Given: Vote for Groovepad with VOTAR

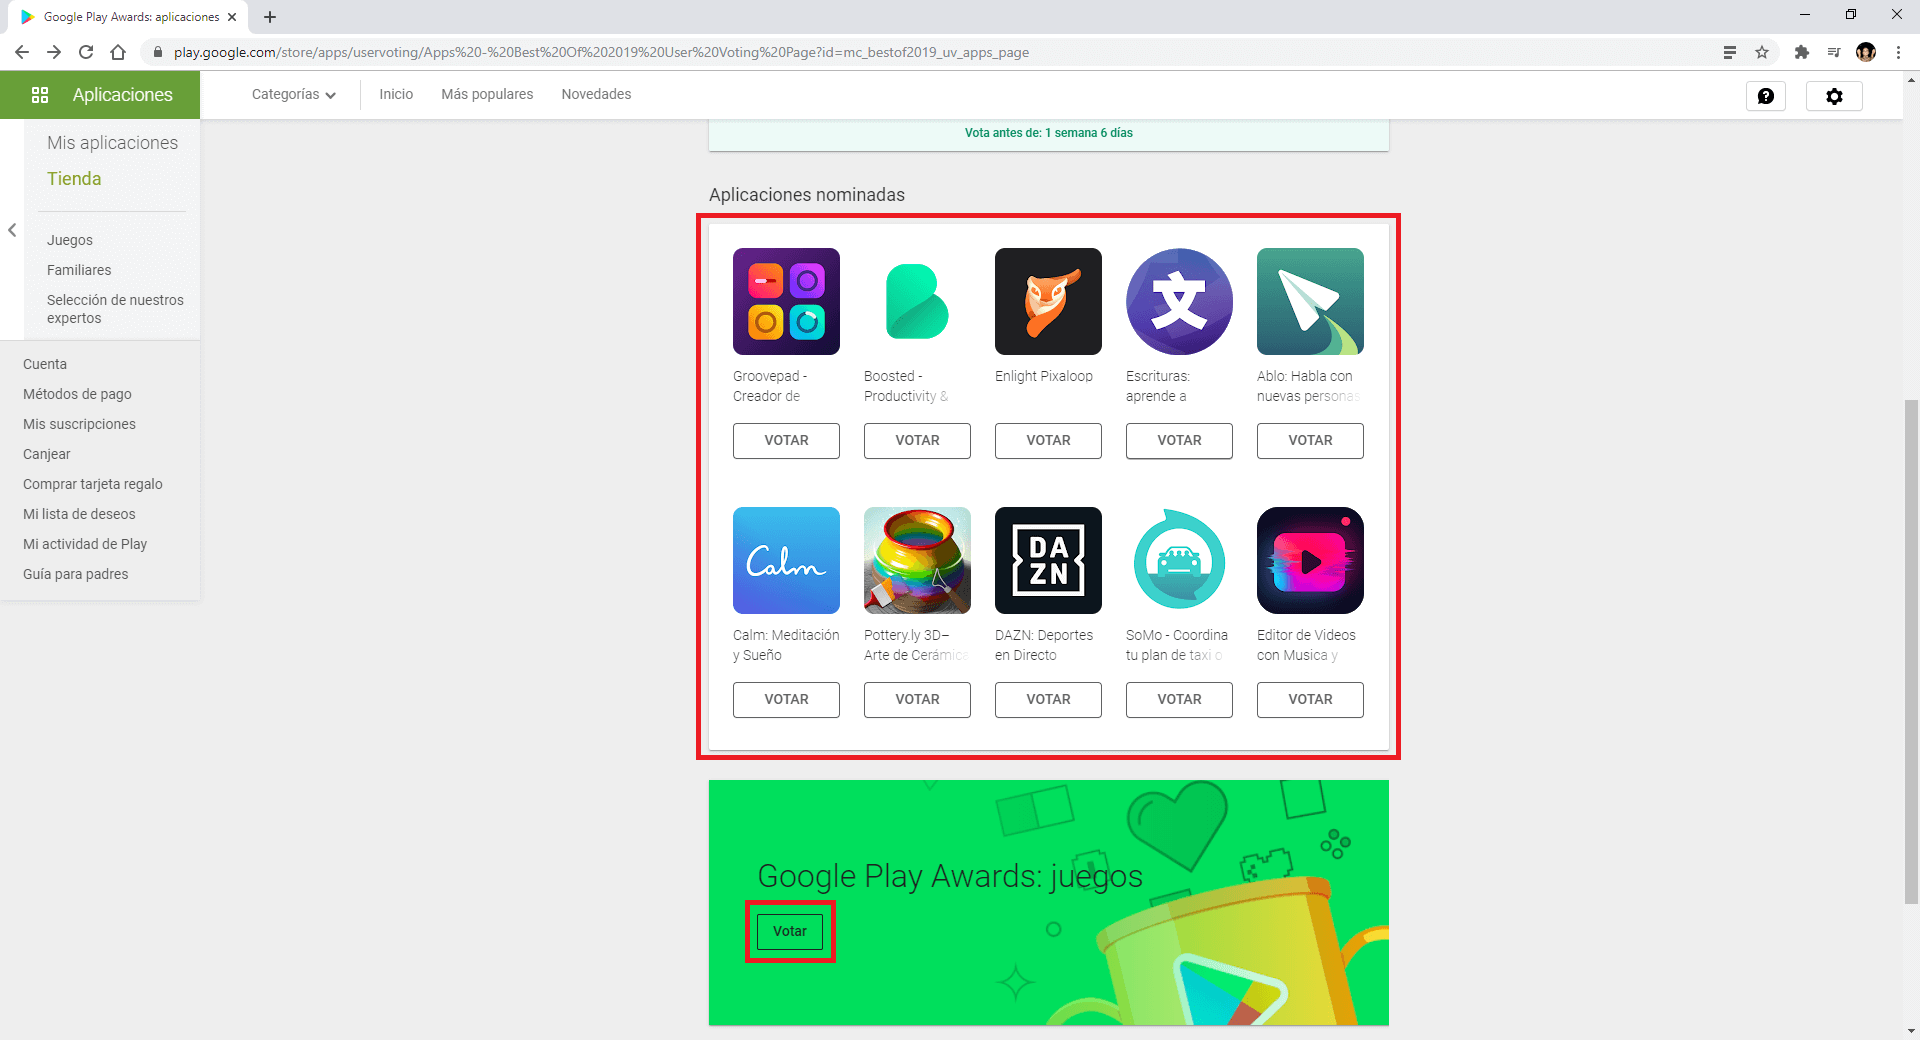Looking at the screenshot, I should [x=786, y=441].
